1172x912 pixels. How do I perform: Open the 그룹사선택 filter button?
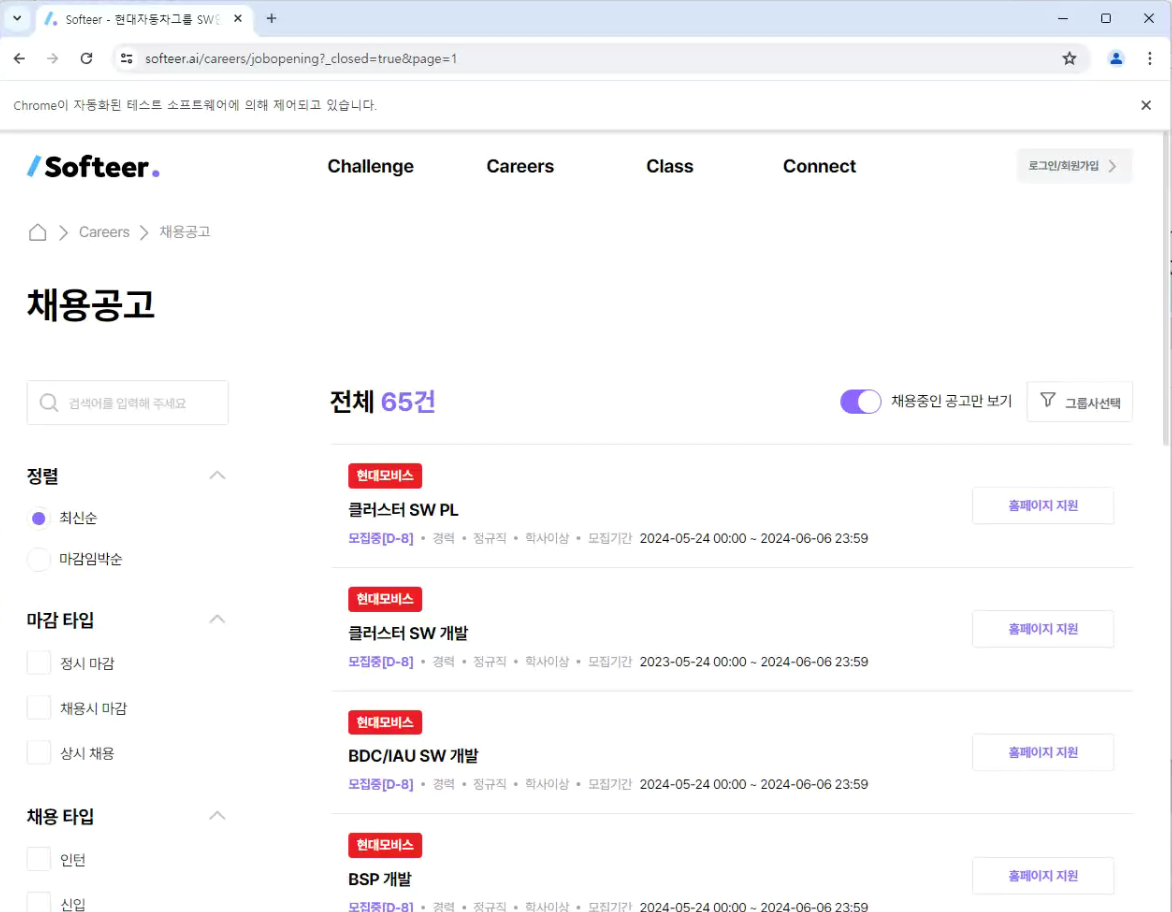click(1079, 402)
